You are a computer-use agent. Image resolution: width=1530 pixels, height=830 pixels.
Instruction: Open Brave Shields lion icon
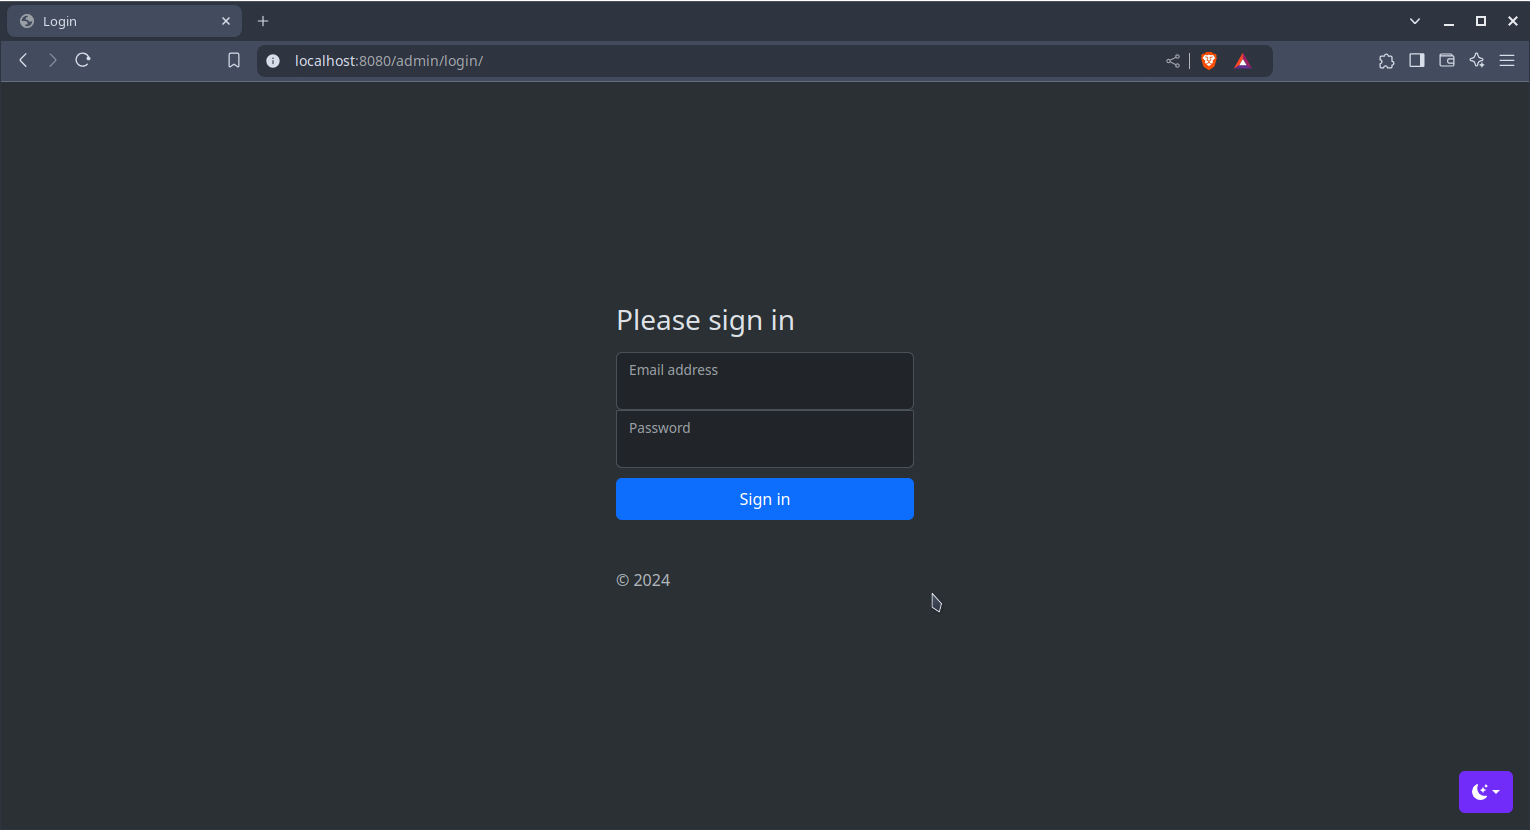pyautogui.click(x=1209, y=61)
